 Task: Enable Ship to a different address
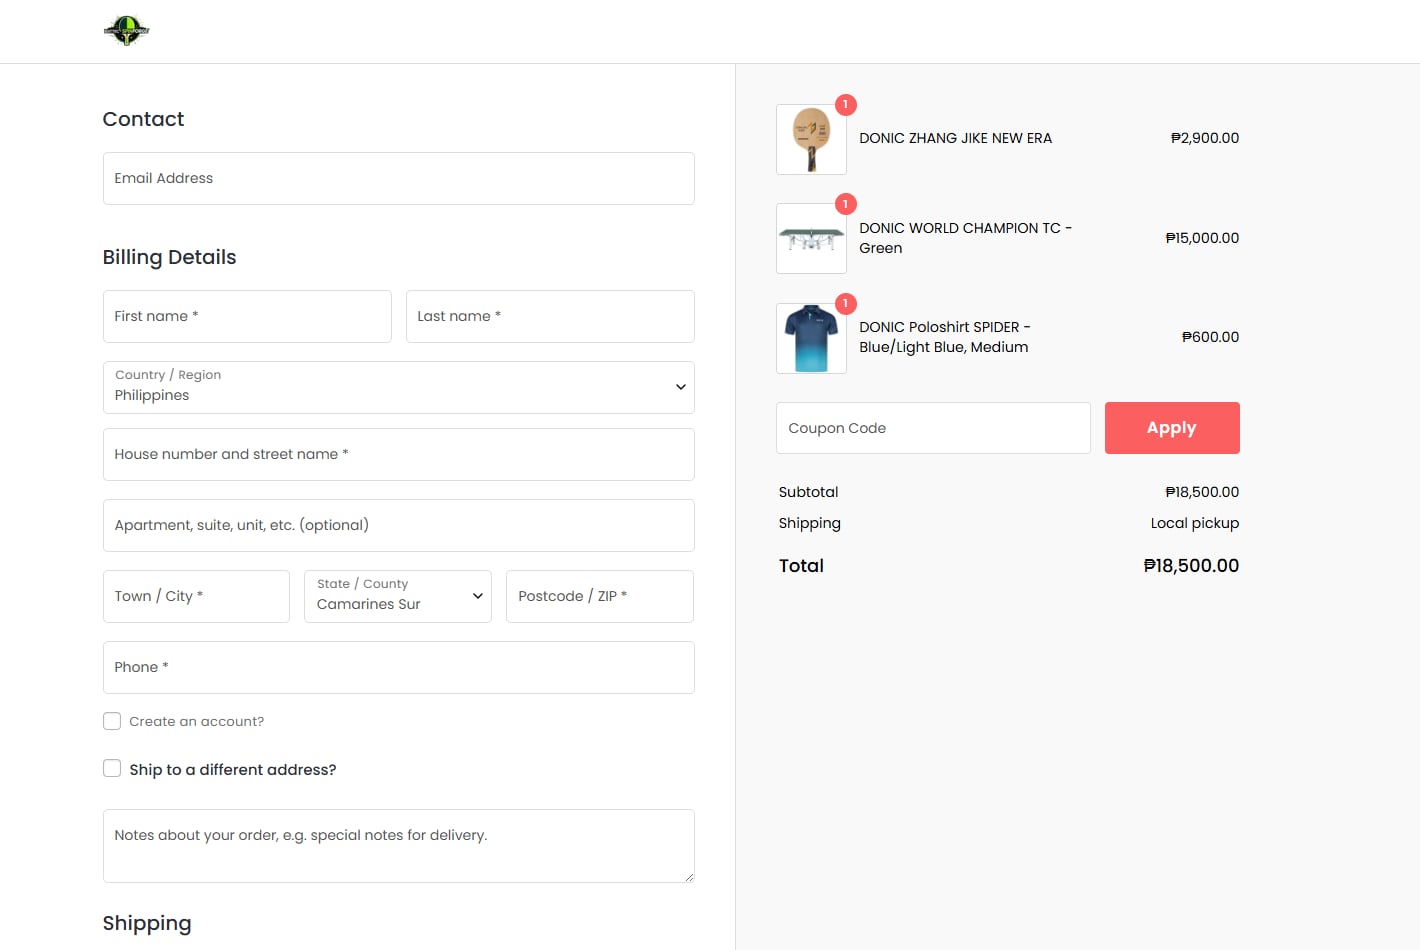(112, 768)
